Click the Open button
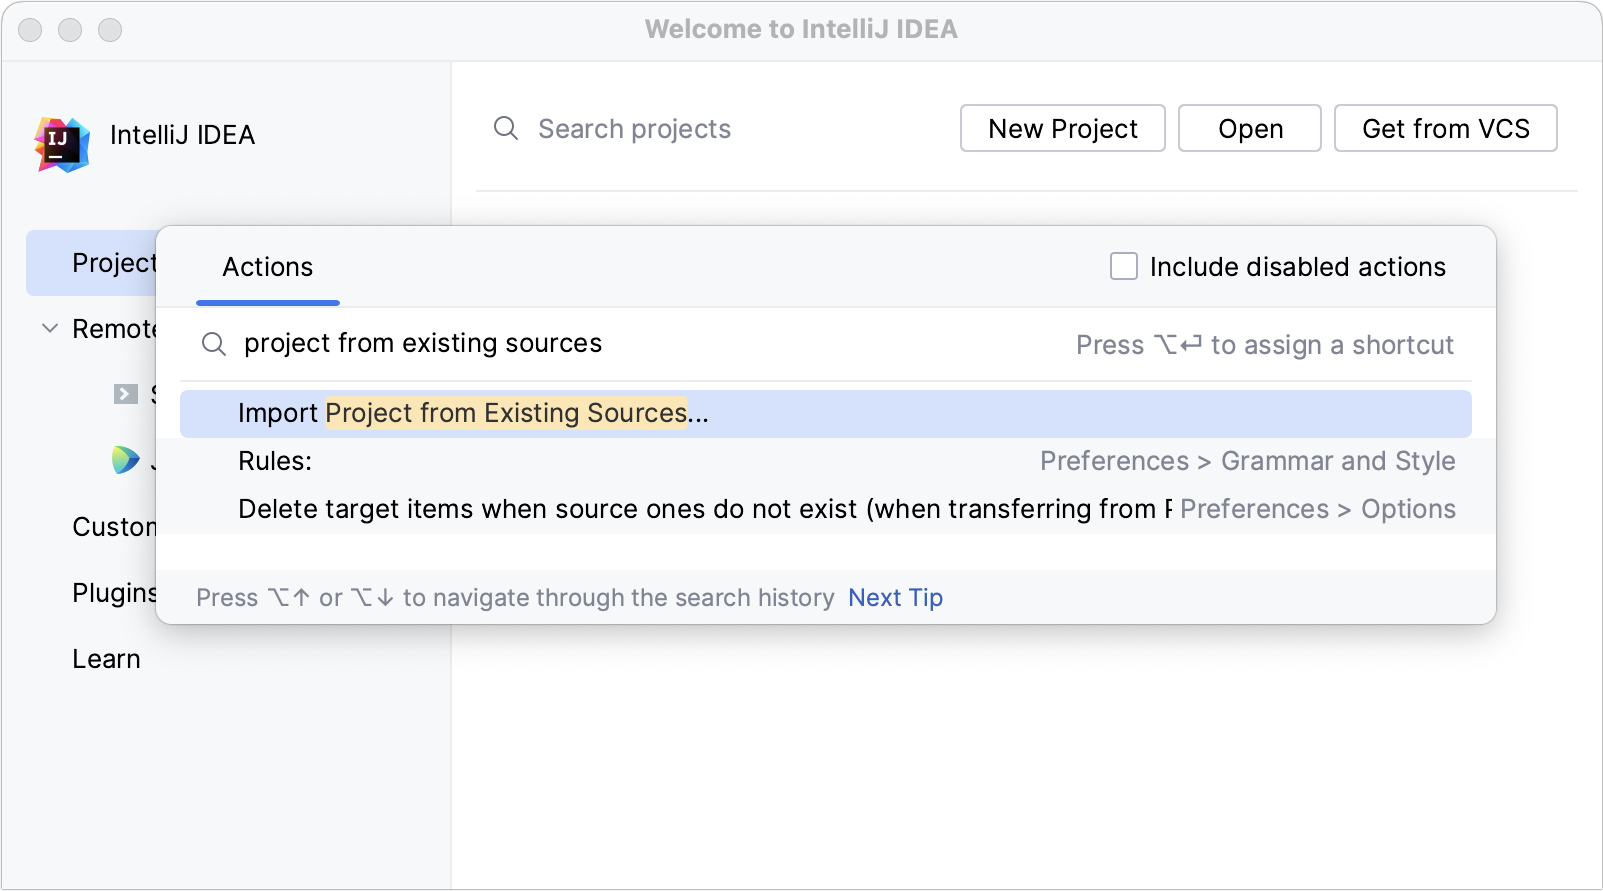Image resolution: width=1603 pixels, height=891 pixels. [1249, 129]
